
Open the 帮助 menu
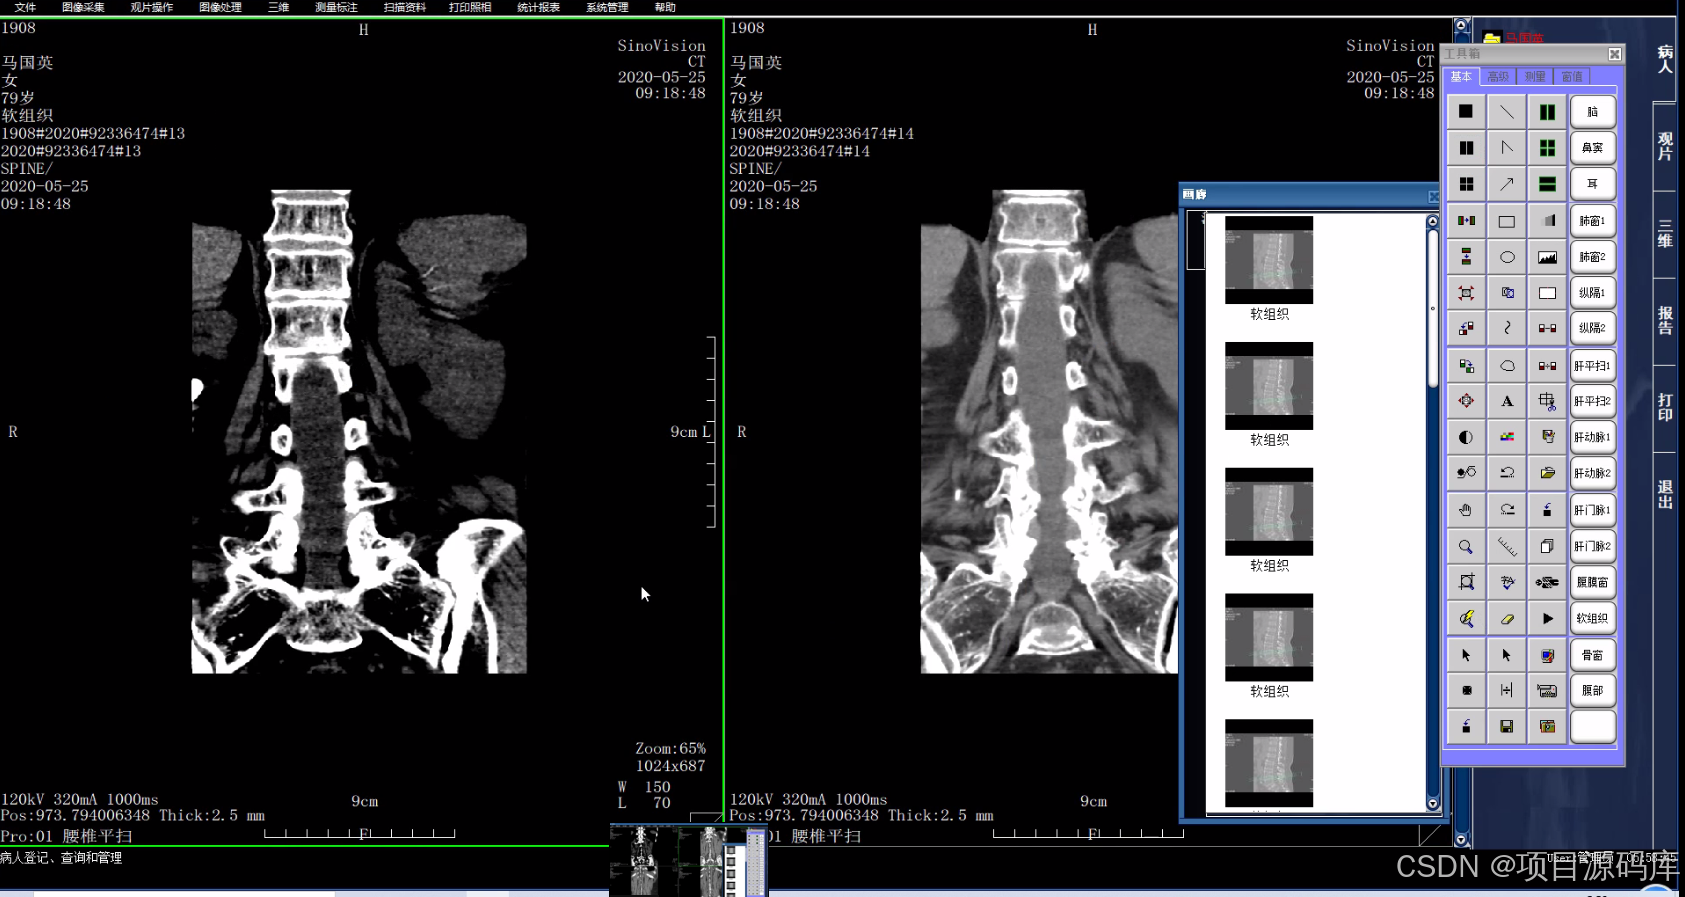(x=665, y=7)
